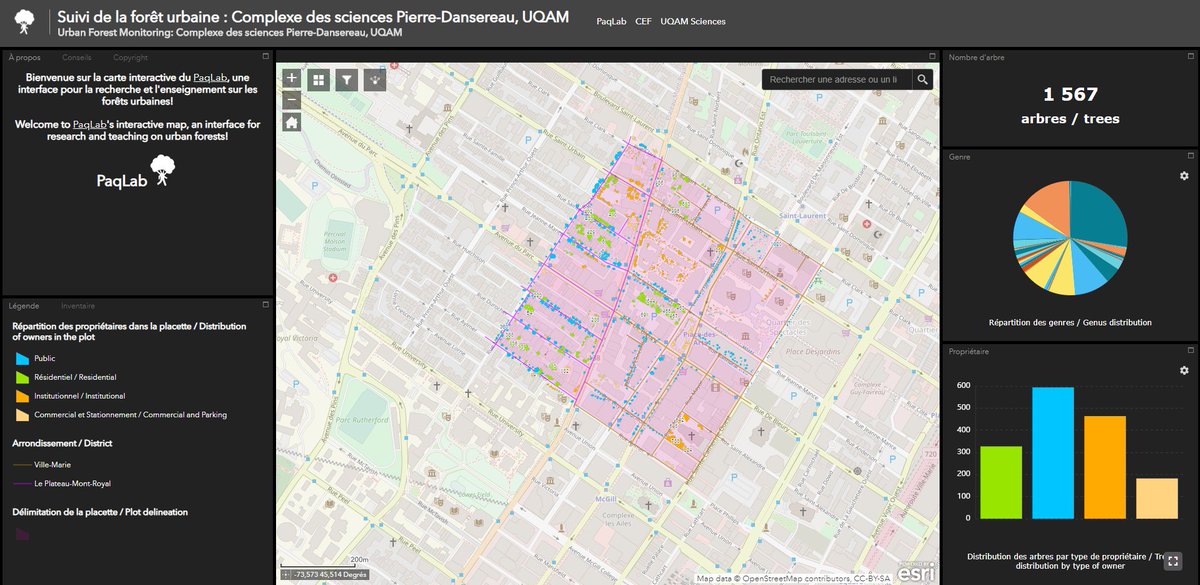Click the plot delineation purple legend swatch
Viewport: 1200px width, 585px height.
click(23, 535)
